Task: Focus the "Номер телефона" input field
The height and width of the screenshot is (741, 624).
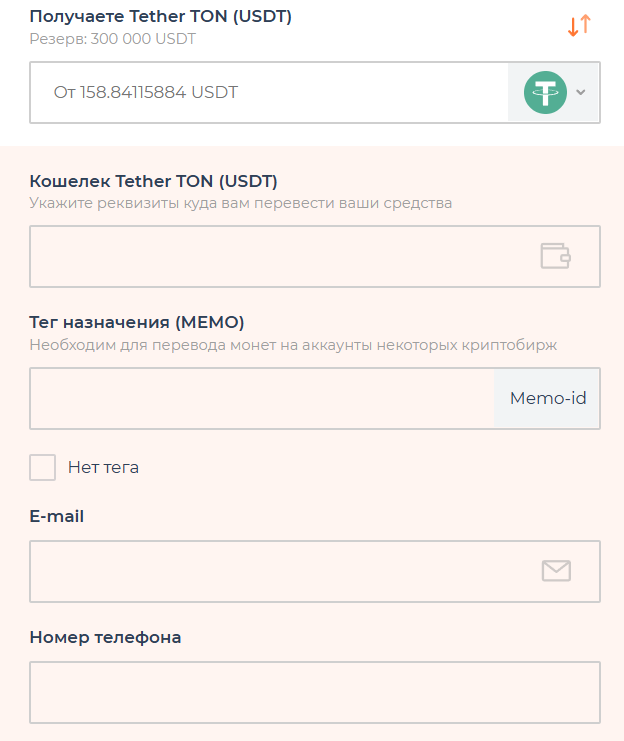Action: [314, 691]
